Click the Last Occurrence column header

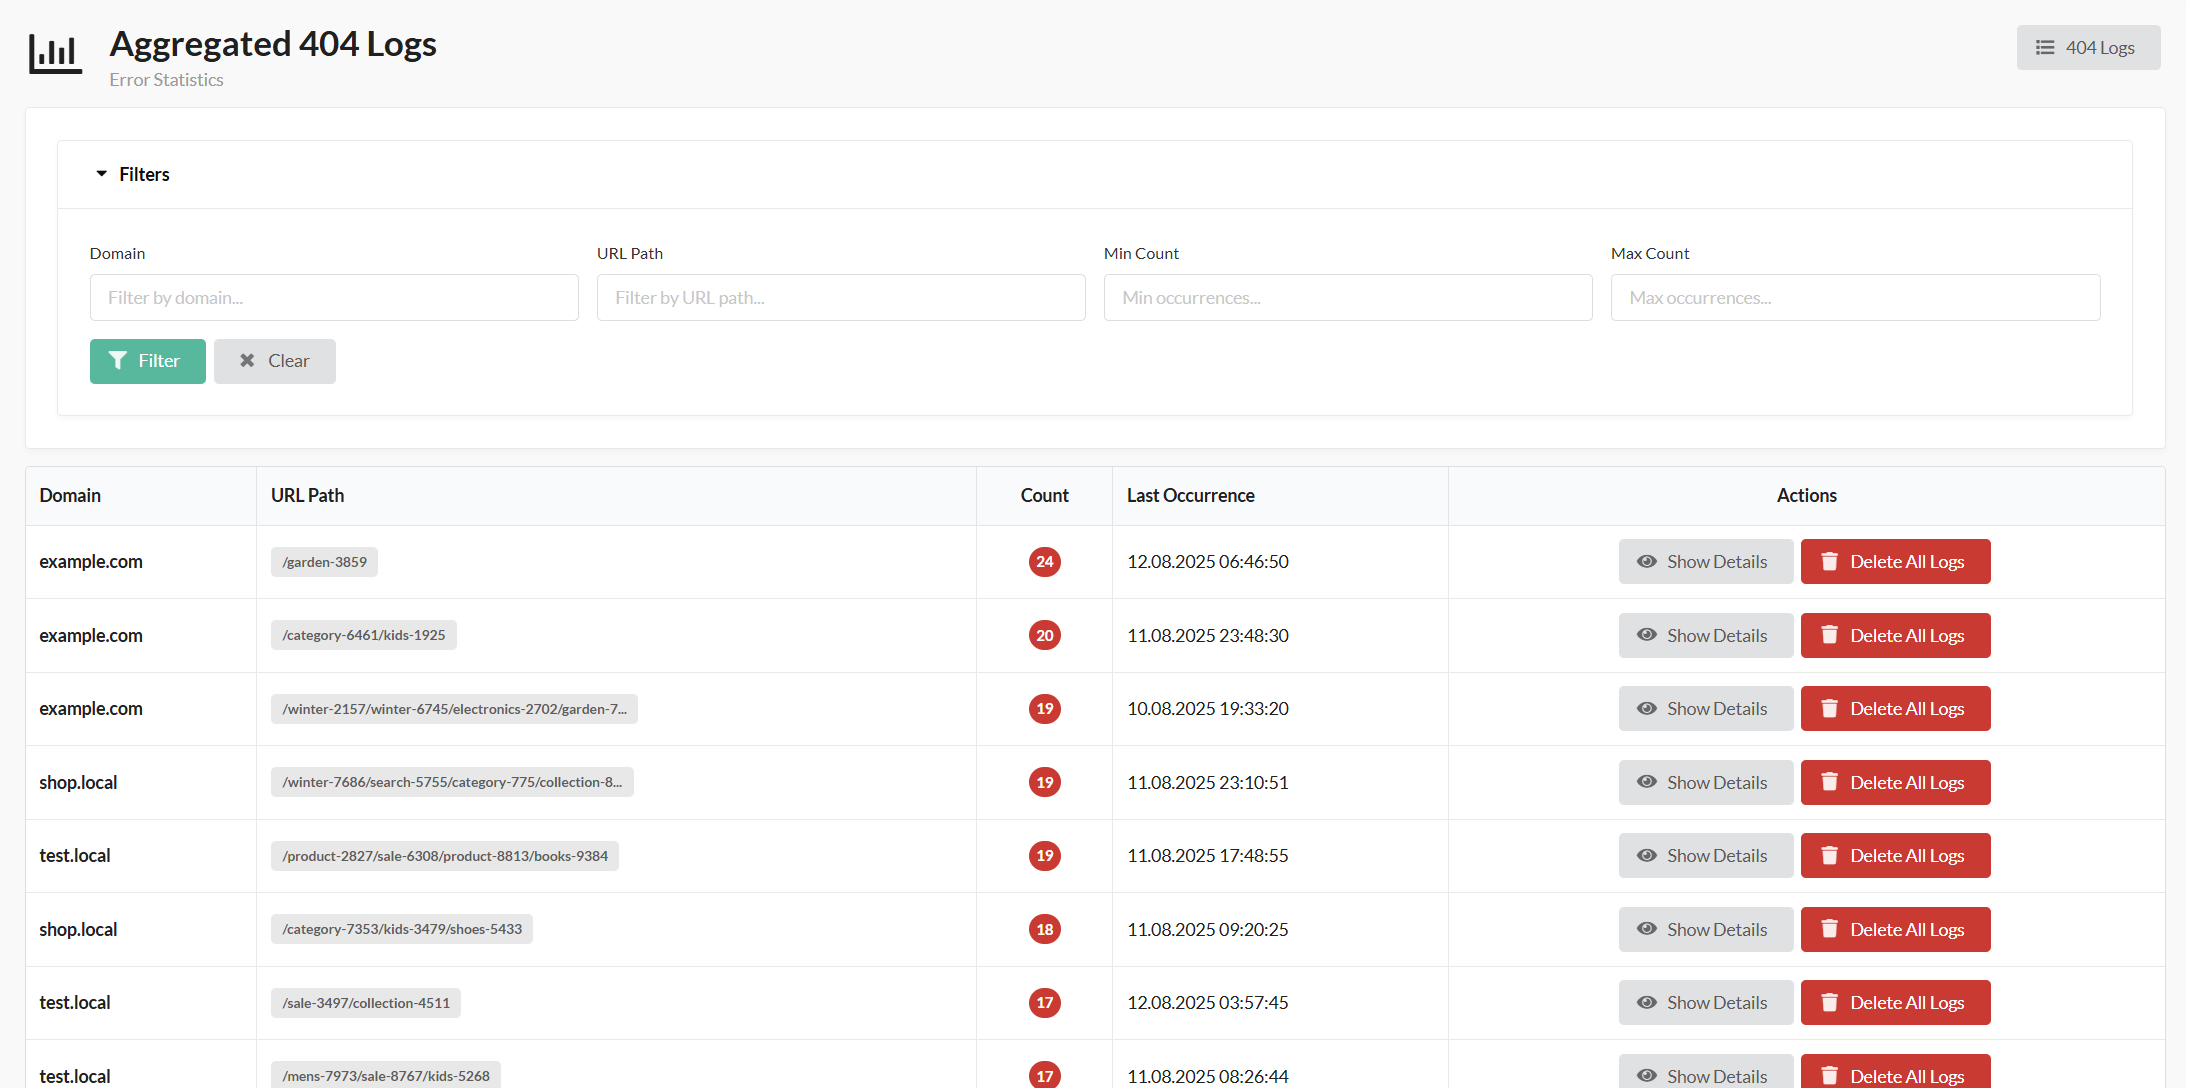click(1190, 496)
